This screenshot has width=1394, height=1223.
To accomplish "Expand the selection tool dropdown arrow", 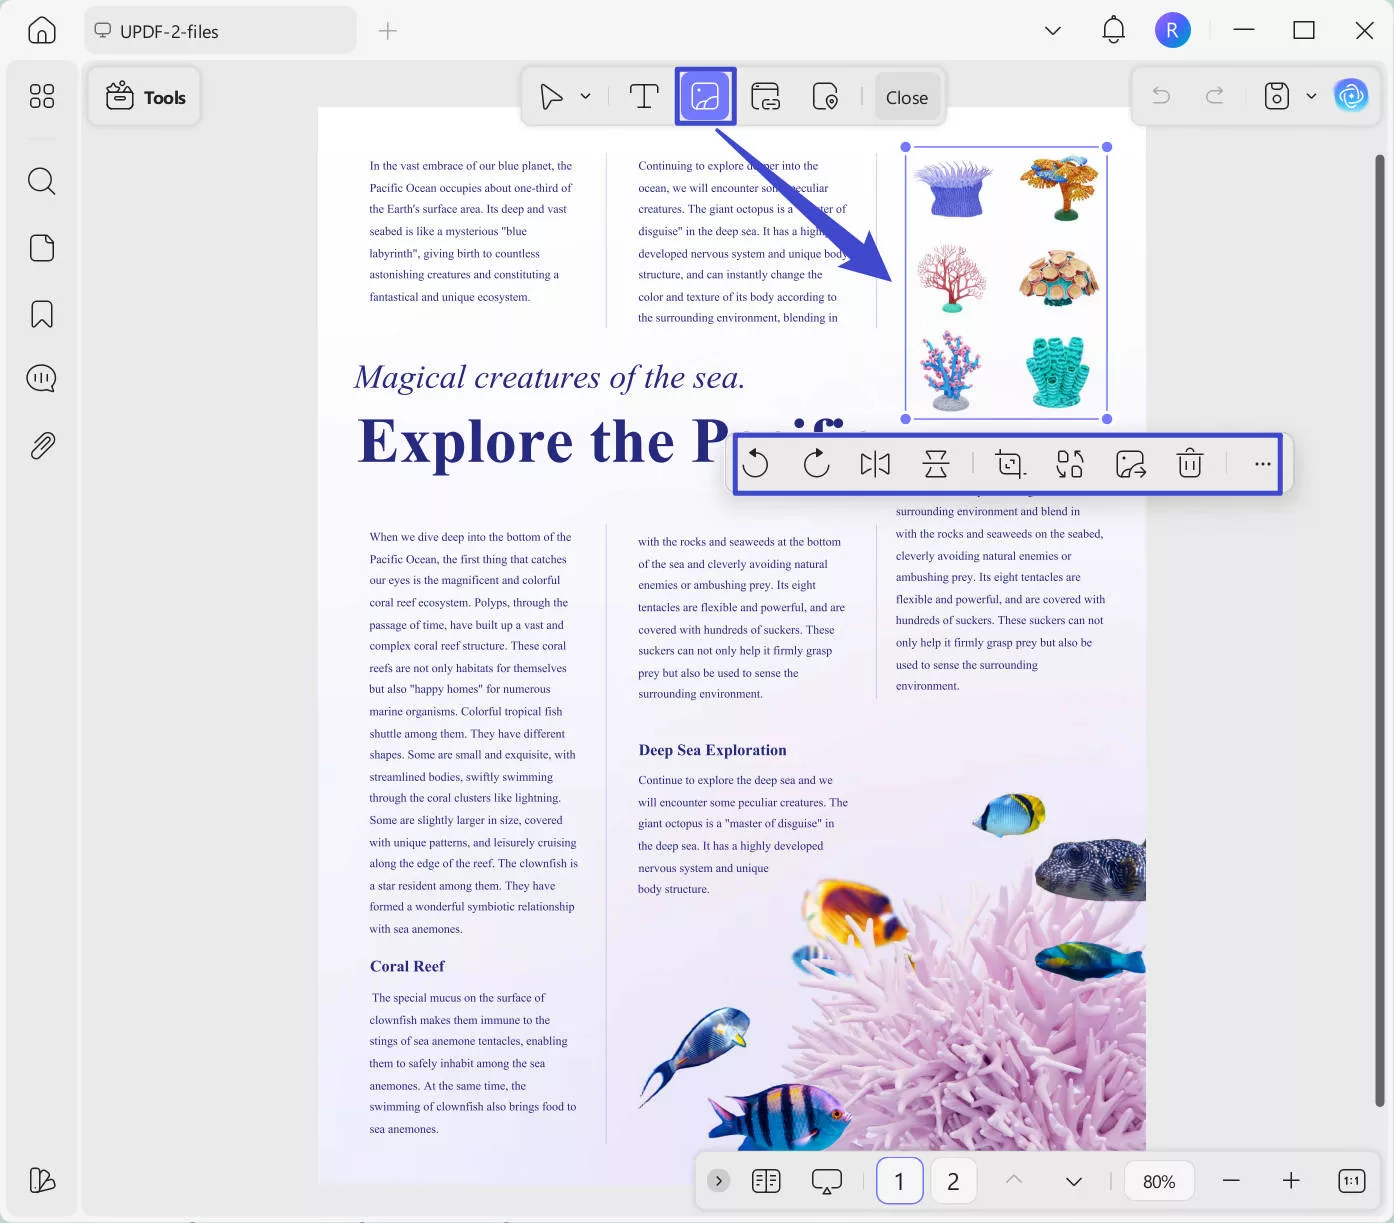I will coord(585,97).
